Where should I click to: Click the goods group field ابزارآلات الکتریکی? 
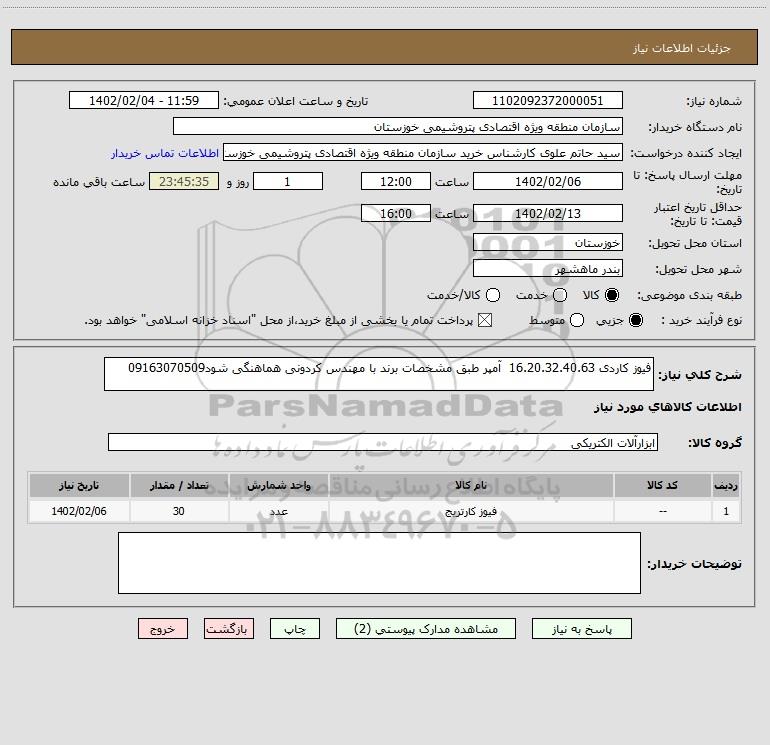click(x=383, y=442)
